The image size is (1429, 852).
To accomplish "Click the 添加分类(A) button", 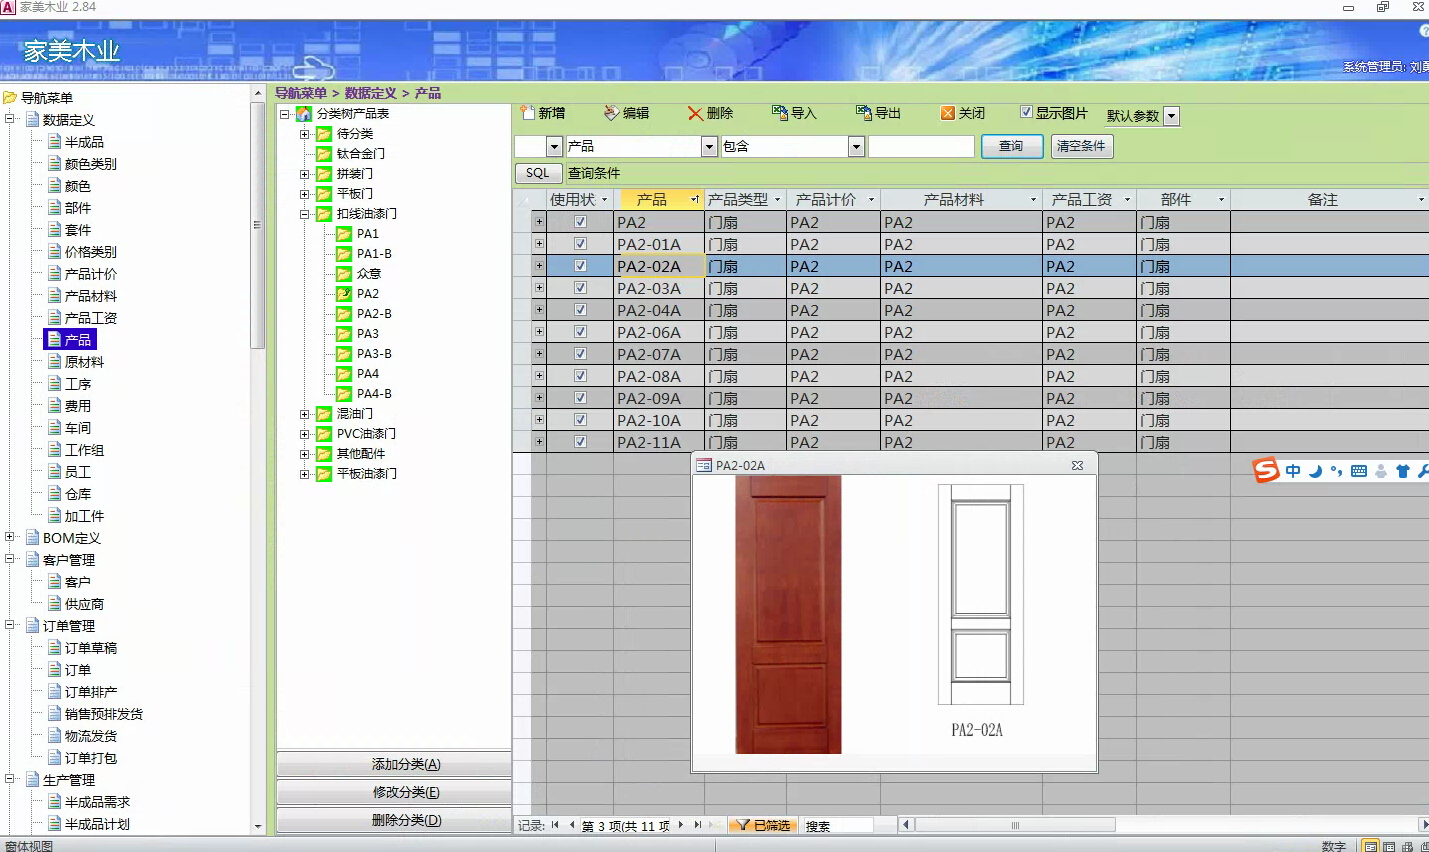I will click(394, 764).
